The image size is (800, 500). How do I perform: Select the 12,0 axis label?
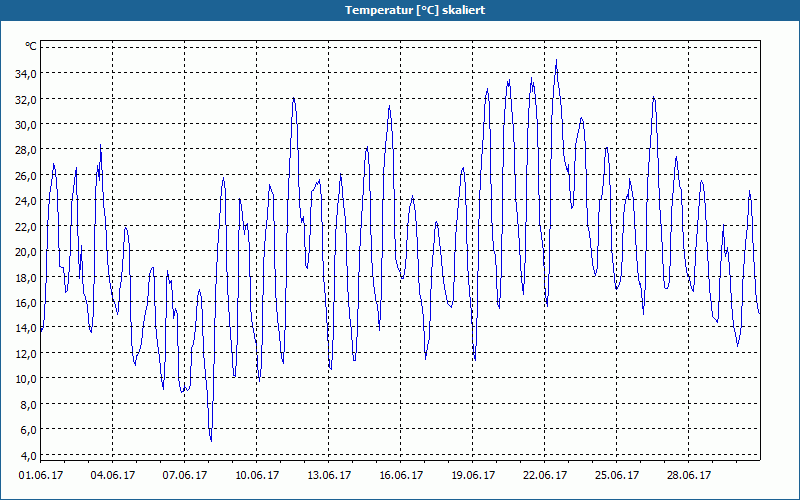coord(26,353)
